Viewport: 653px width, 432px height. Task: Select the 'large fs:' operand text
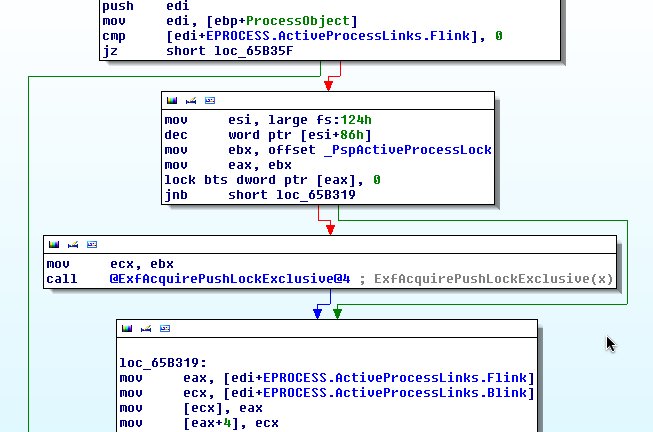point(304,120)
